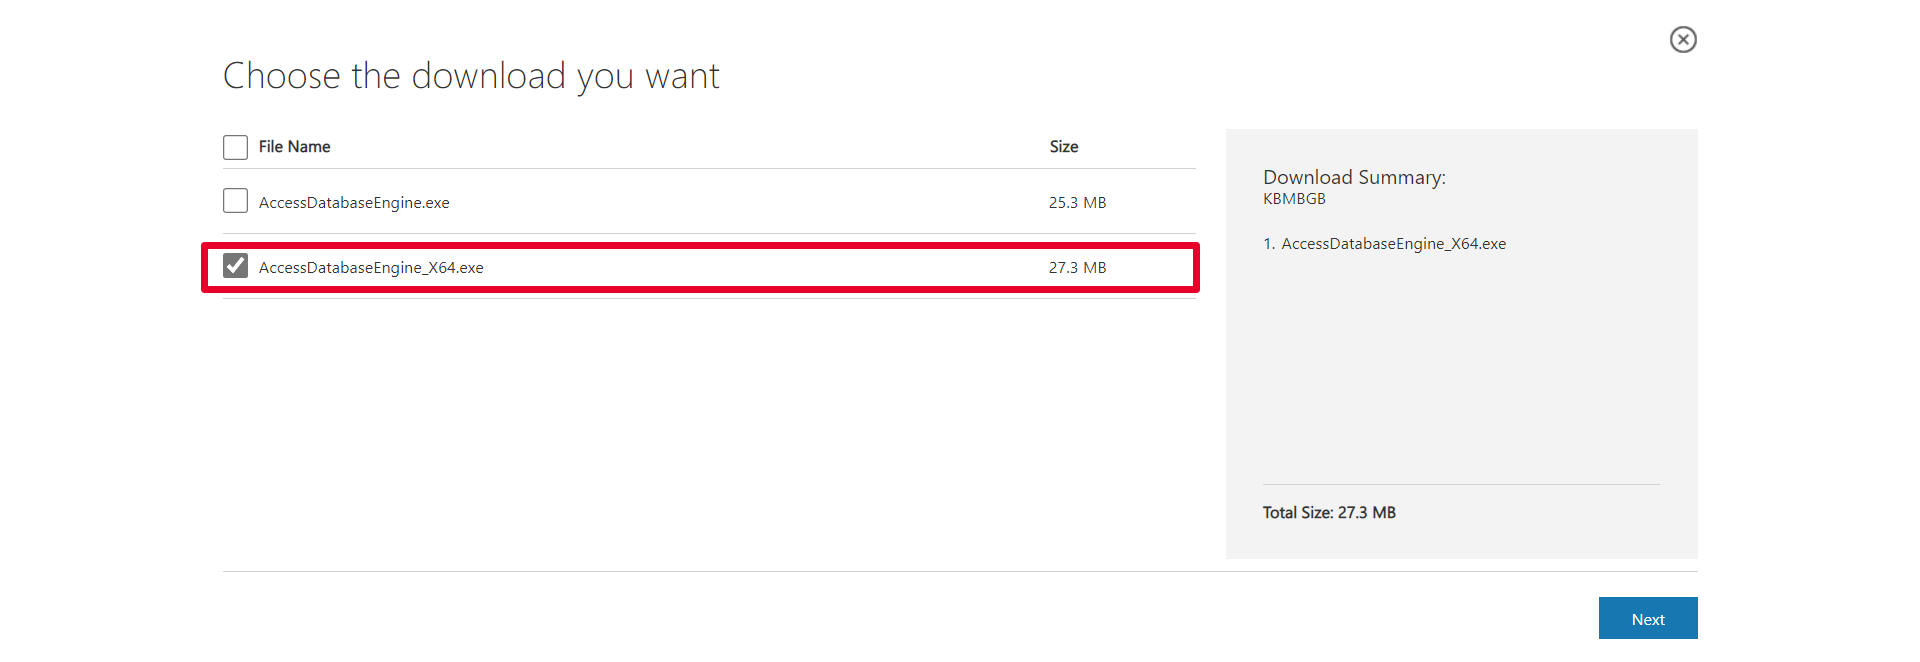This screenshot has width=1920, height=662.
Task: Click the KBMBGB text in the summary
Action: pos(1294,198)
